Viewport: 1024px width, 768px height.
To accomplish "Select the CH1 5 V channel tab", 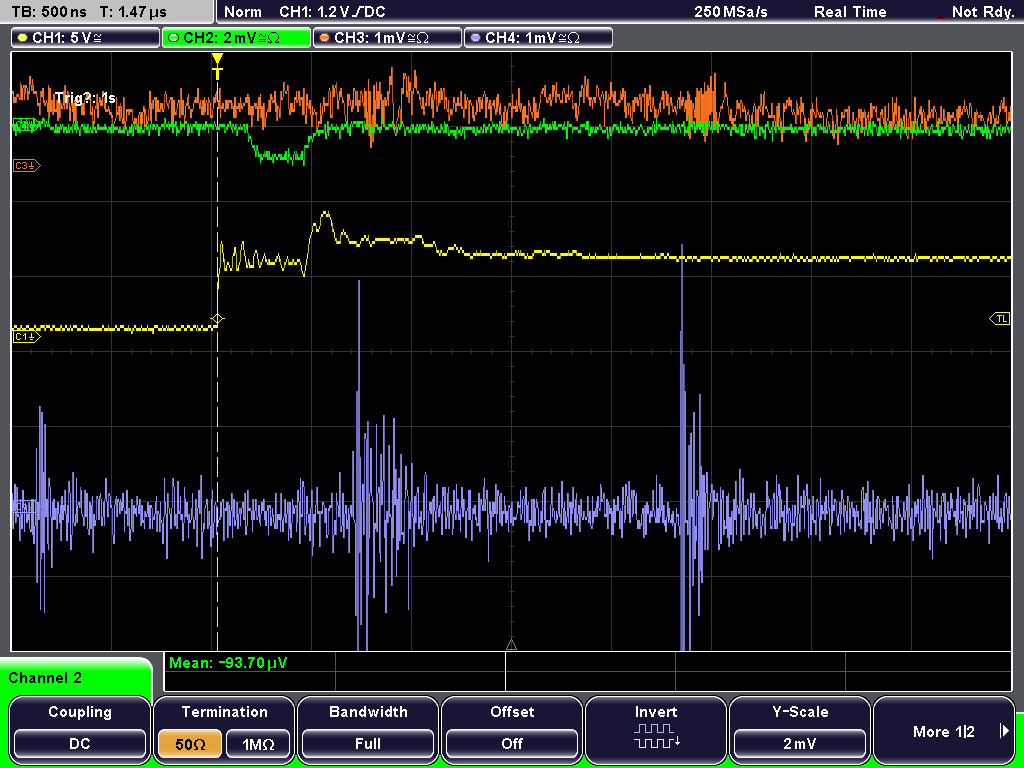I will (86, 38).
